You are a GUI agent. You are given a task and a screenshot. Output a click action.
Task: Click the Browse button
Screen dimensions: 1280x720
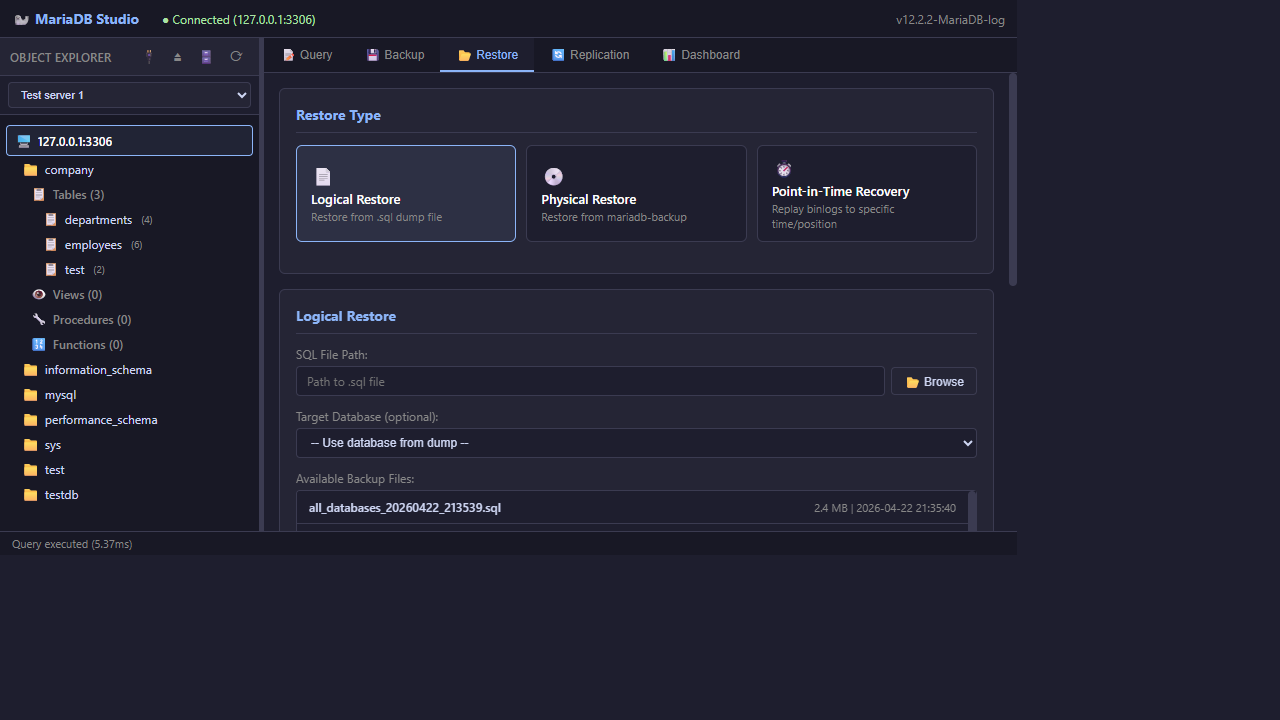[x=934, y=381]
